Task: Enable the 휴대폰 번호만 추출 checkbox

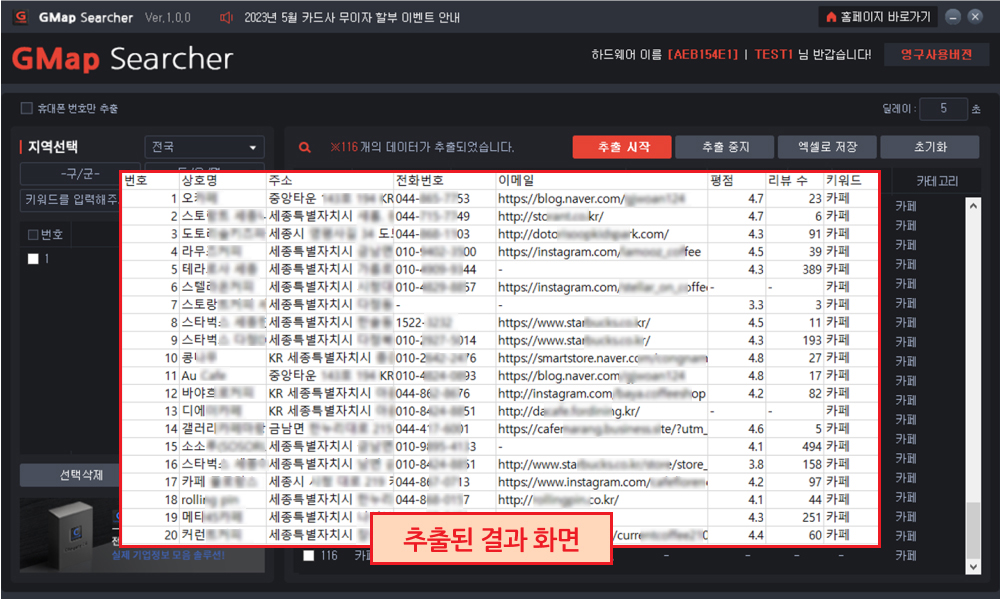Action: tap(27, 108)
